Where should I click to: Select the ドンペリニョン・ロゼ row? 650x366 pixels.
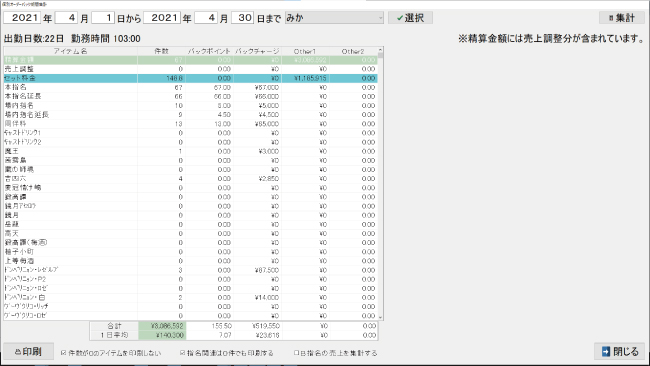coord(191,288)
